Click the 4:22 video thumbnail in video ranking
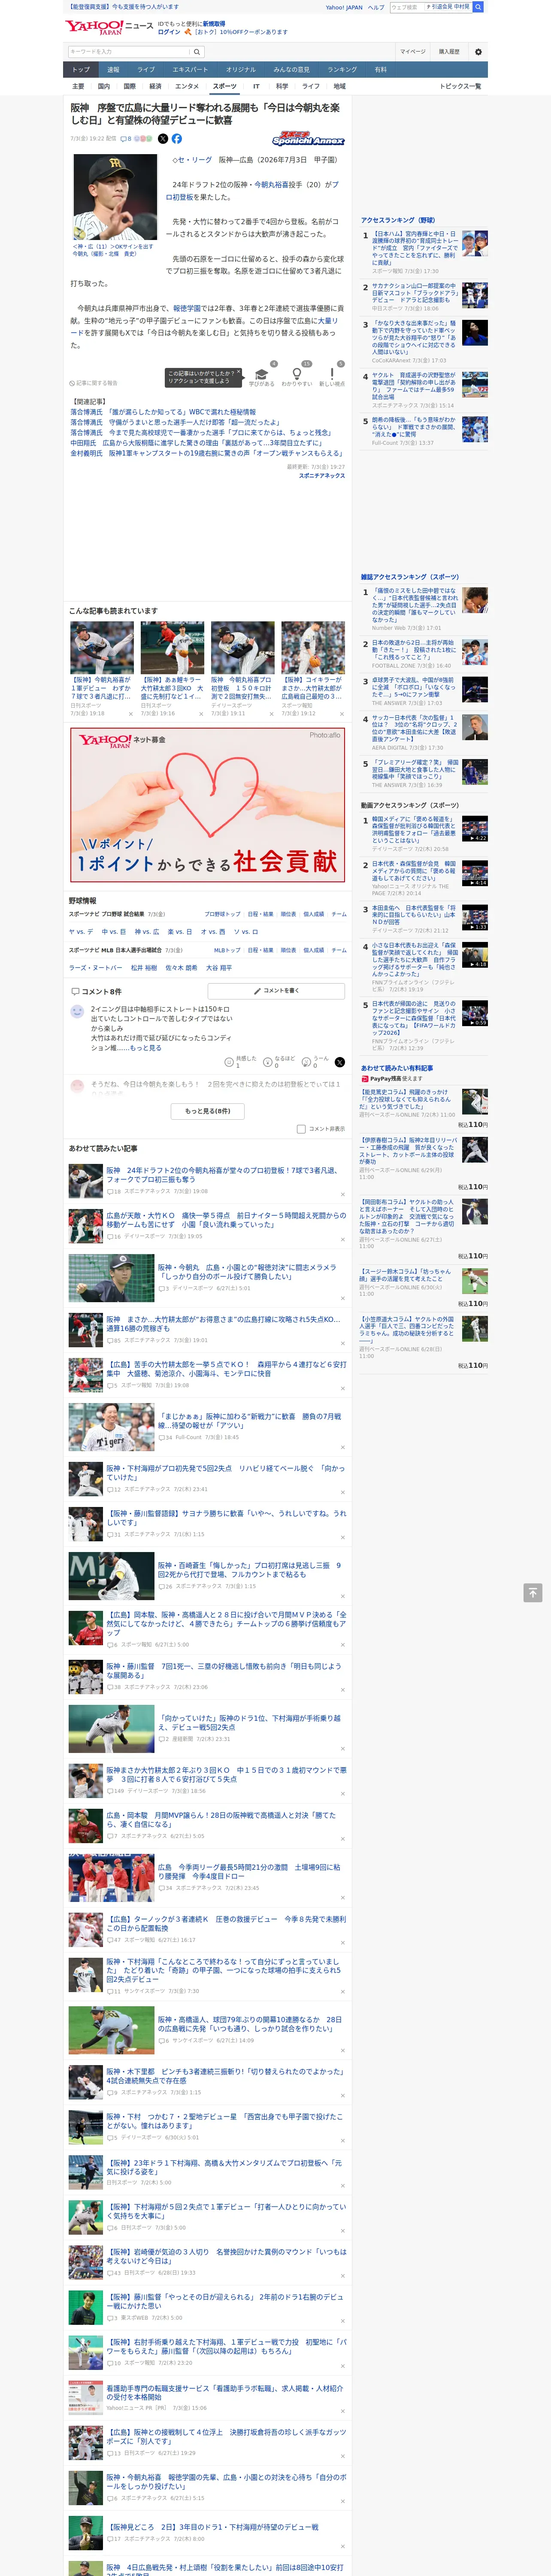This screenshot has height=2576, width=551. pyautogui.click(x=475, y=829)
